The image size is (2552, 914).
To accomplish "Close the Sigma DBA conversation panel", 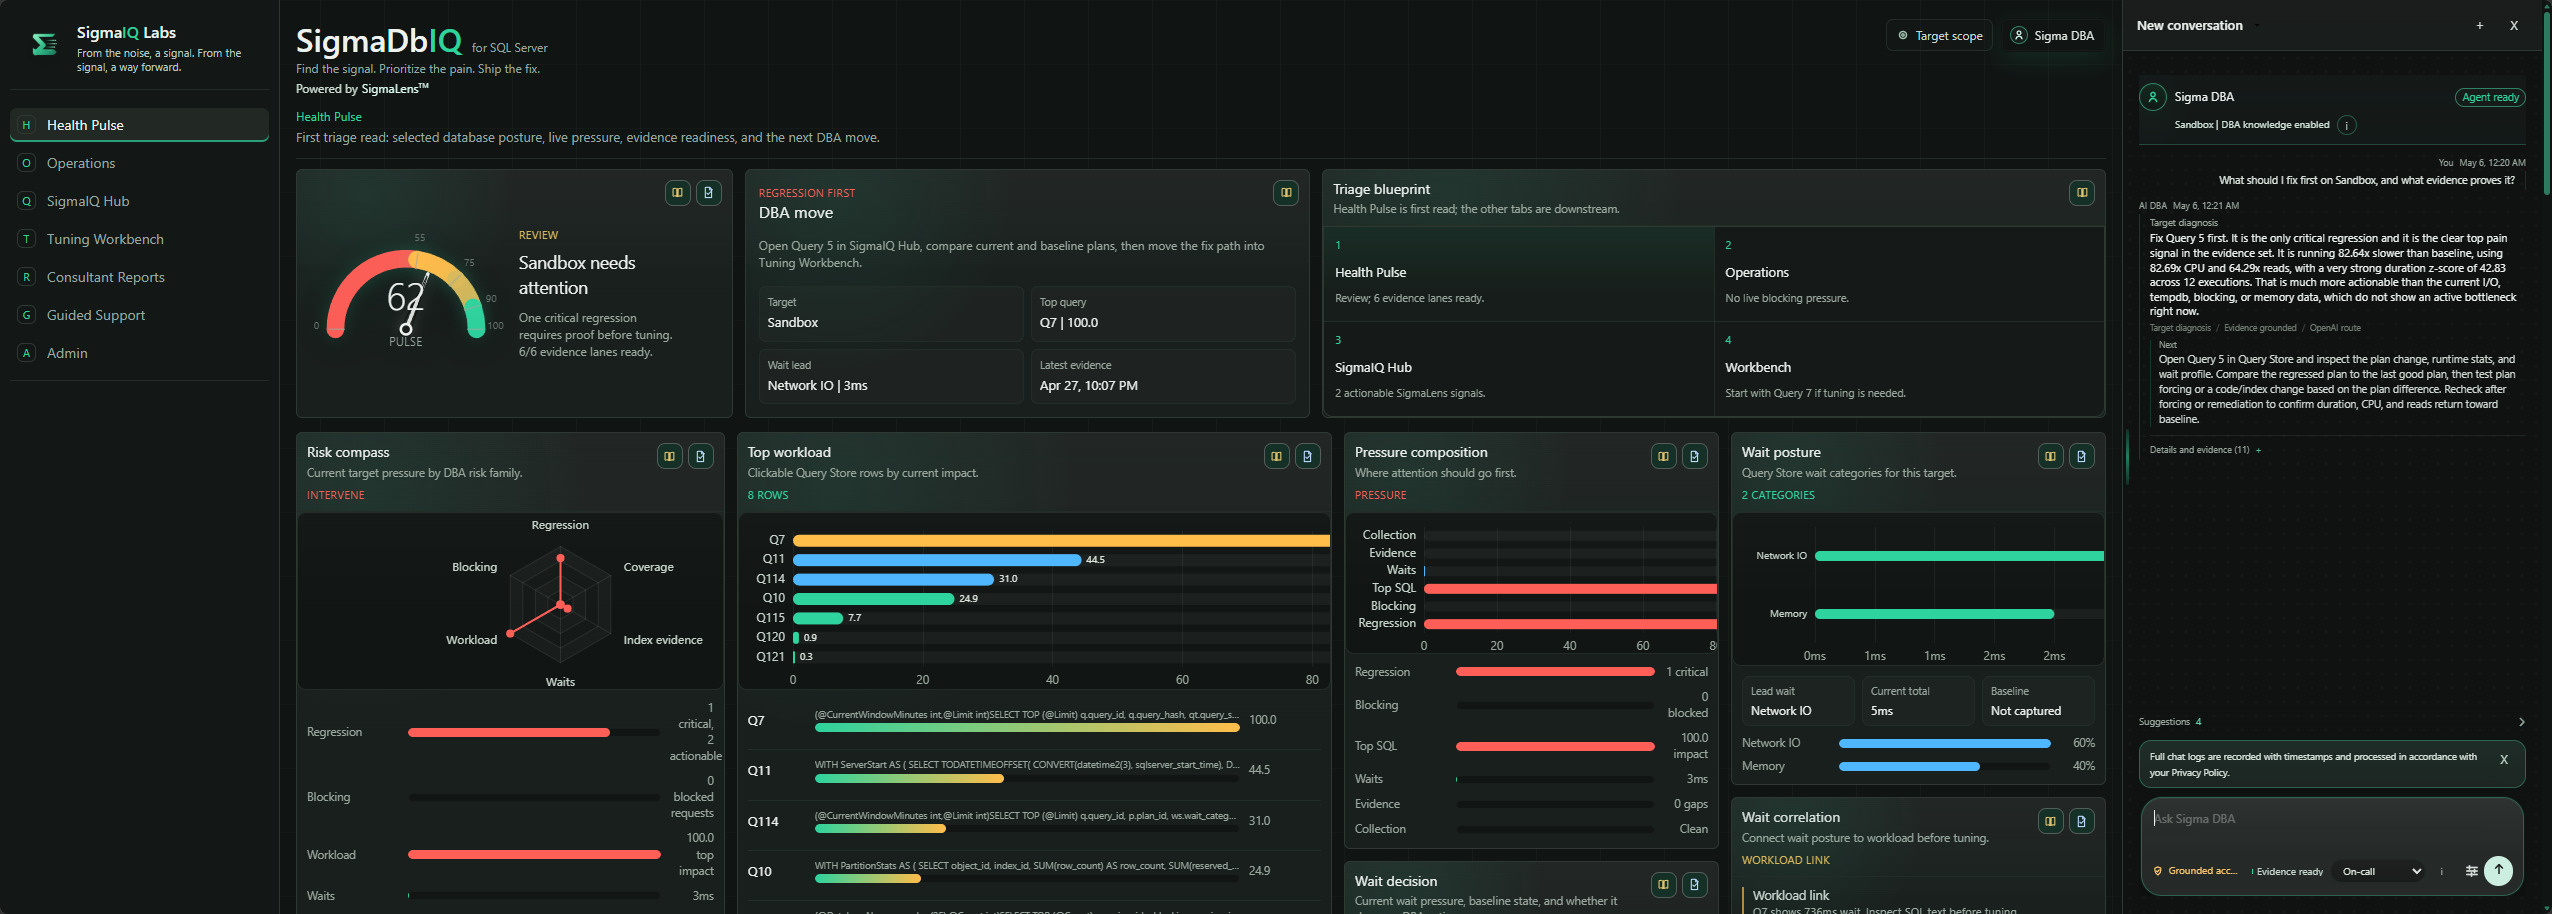I will click(2514, 26).
